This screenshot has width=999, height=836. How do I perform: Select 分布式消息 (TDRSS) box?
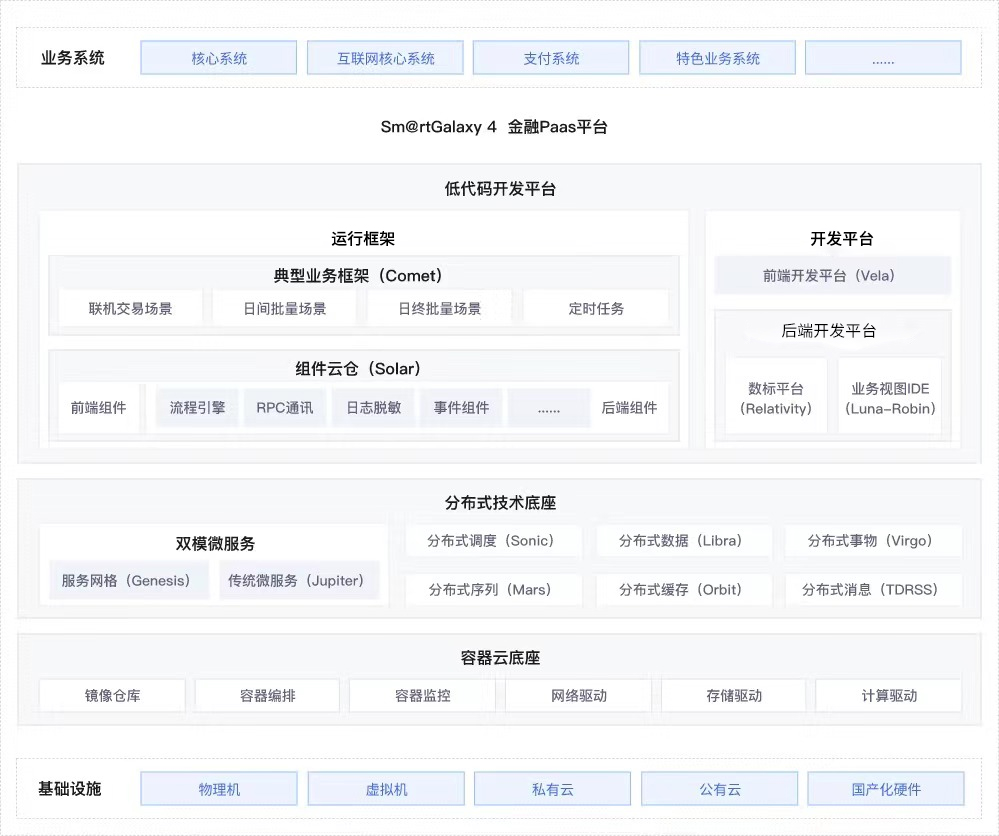tap(873, 590)
